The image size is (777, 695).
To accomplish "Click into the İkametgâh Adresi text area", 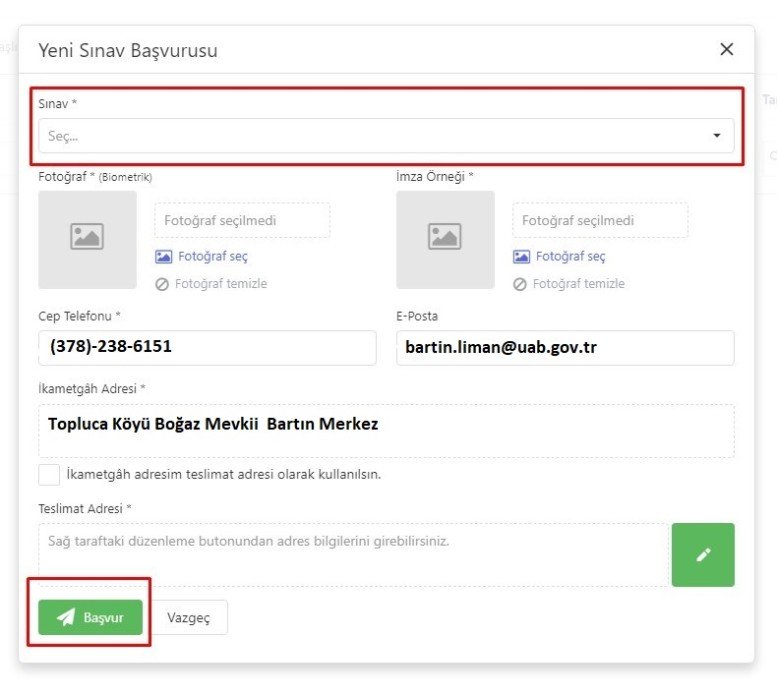I will (x=386, y=431).
